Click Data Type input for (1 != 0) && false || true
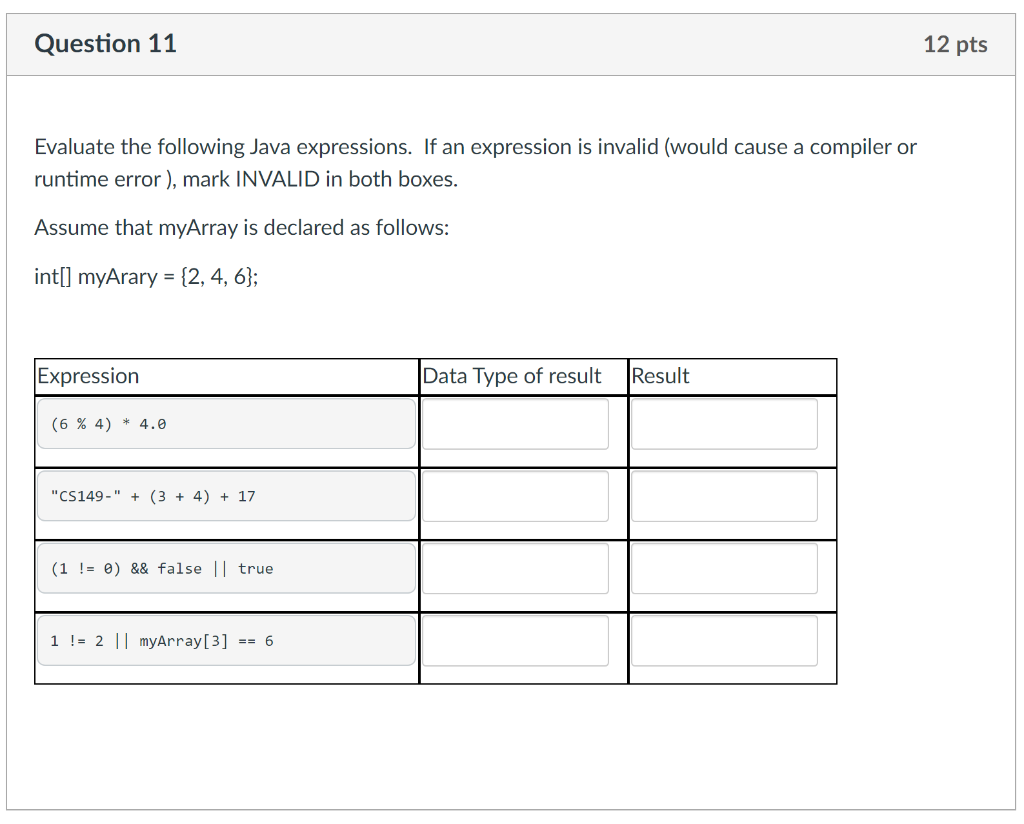Viewport: 1024px width, 824px height. 515,567
